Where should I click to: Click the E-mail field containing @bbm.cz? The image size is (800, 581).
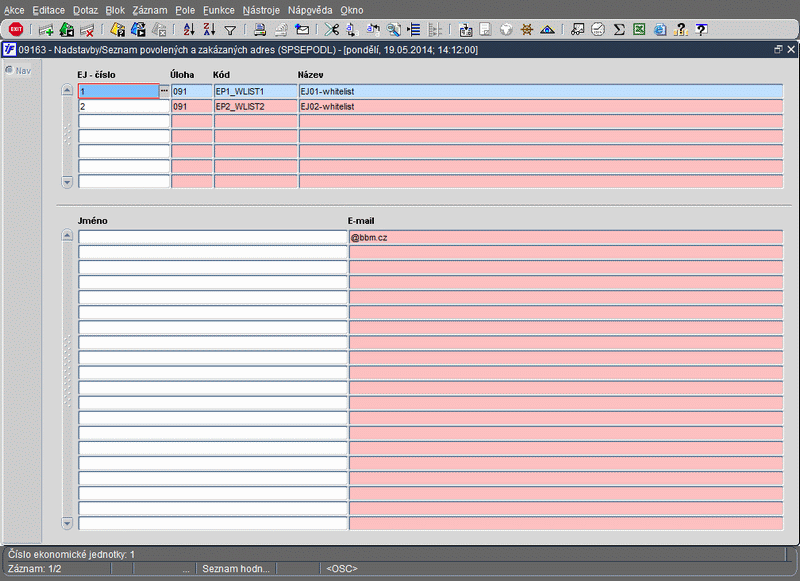click(566, 237)
